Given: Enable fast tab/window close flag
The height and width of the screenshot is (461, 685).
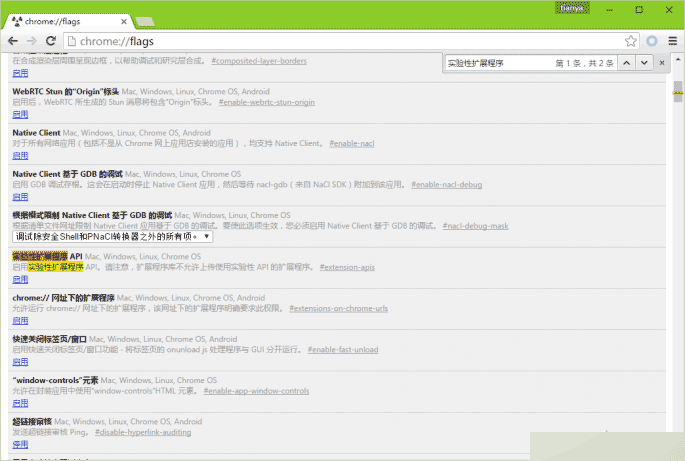Looking at the screenshot, I should [x=20, y=362].
